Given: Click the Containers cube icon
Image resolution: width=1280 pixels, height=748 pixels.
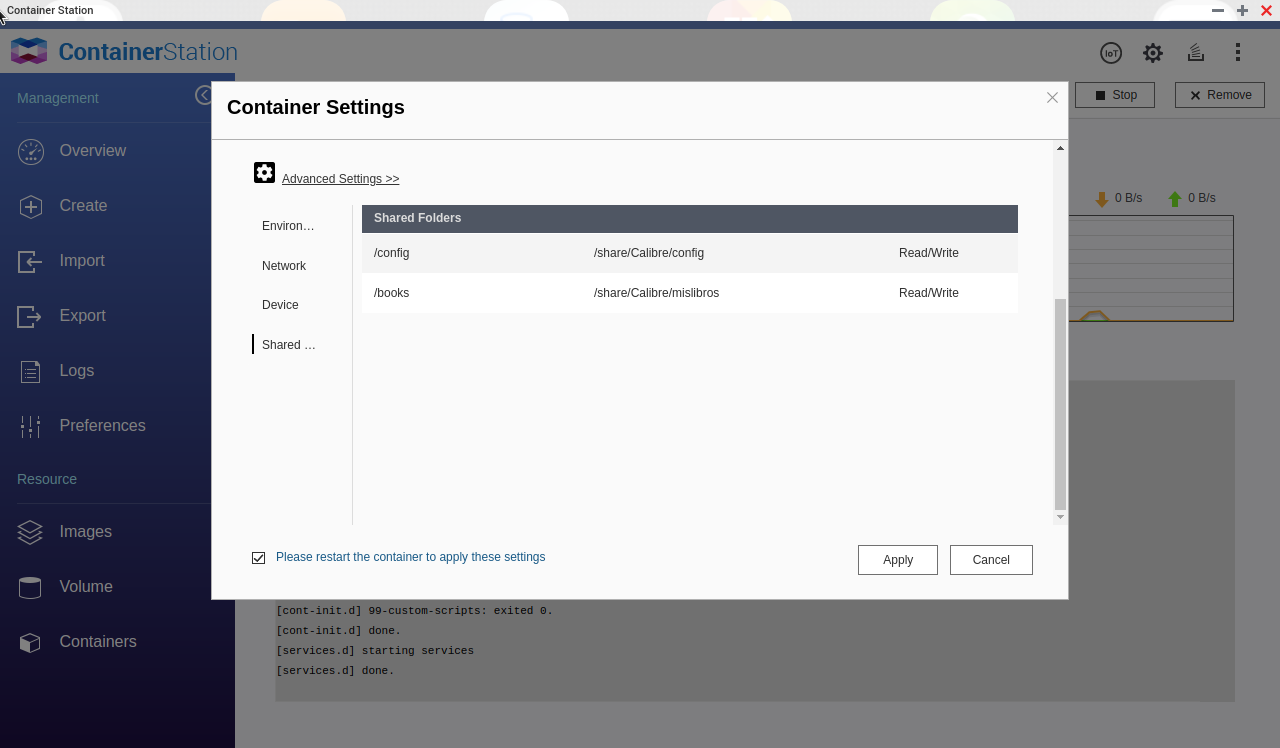Looking at the screenshot, I should pyautogui.click(x=30, y=642).
